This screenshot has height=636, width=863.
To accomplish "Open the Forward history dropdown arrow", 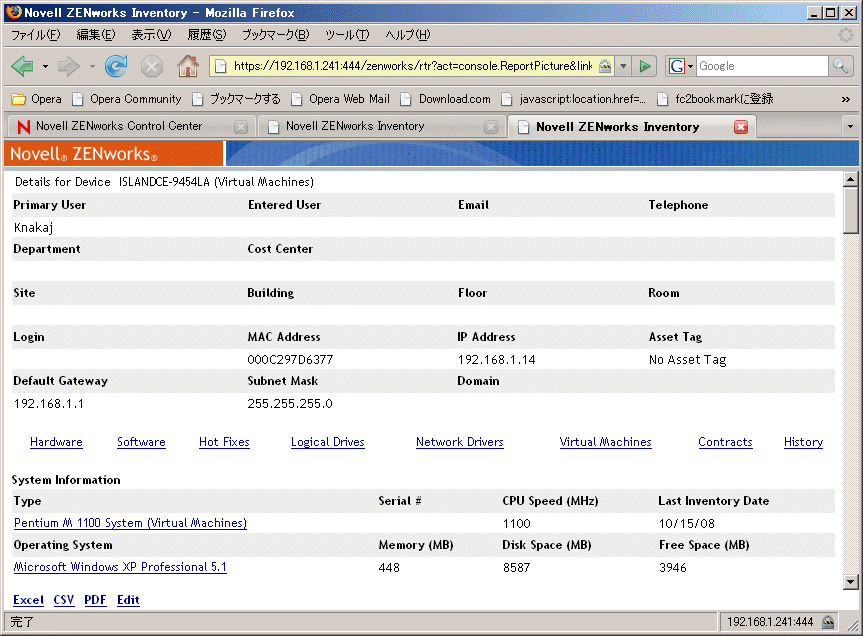I will coord(92,67).
